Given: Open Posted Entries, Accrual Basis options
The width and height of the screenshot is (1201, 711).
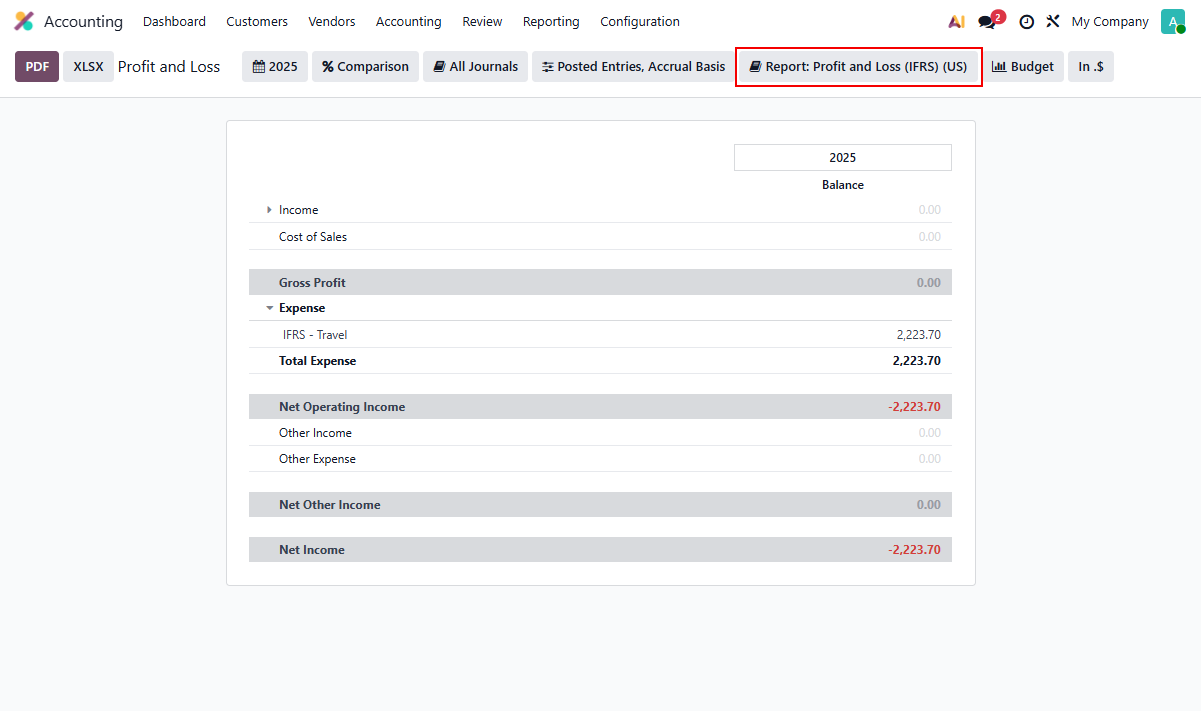Looking at the screenshot, I should tap(633, 66).
